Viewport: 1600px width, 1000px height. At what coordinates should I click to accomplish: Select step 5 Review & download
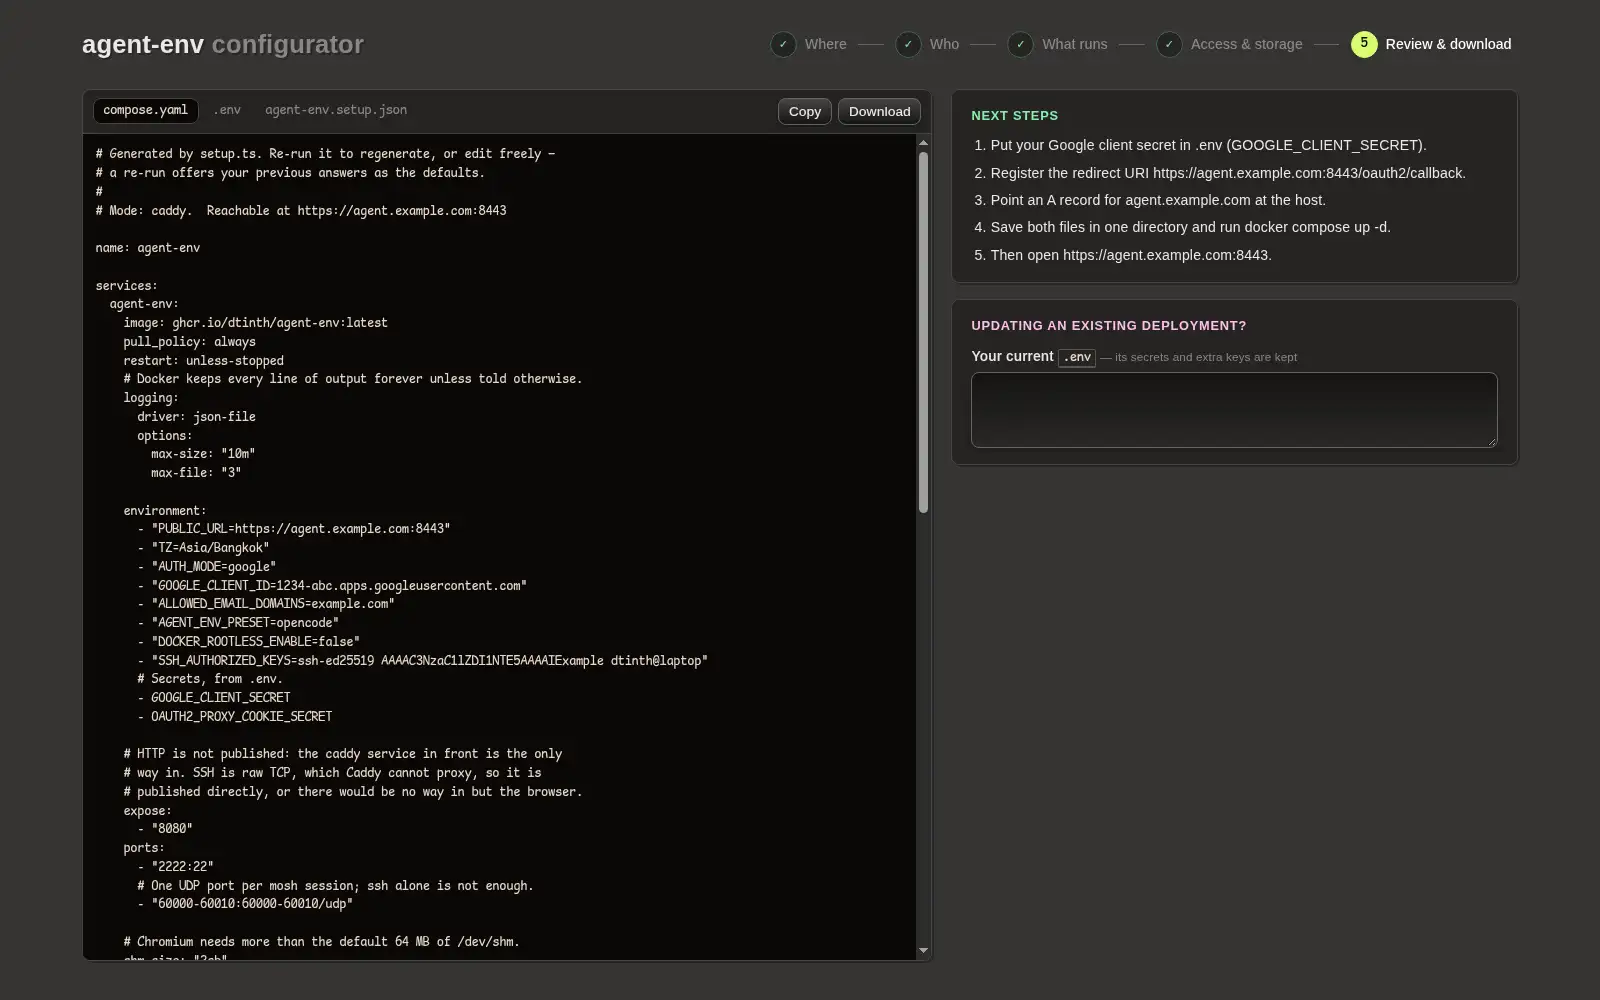tap(1431, 44)
